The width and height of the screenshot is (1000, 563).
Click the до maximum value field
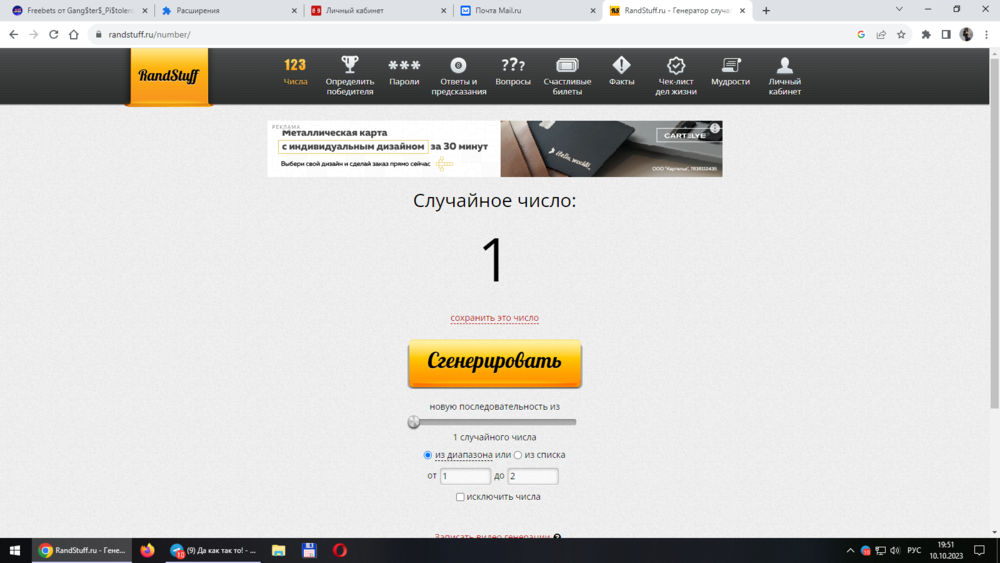[533, 476]
